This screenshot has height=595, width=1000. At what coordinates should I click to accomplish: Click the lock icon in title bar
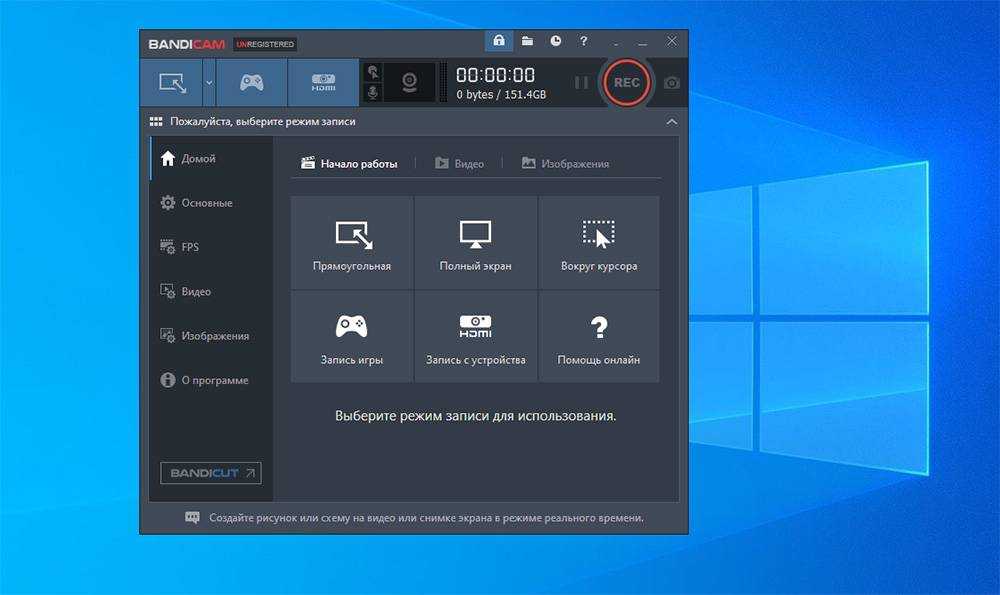[x=499, y=41]
